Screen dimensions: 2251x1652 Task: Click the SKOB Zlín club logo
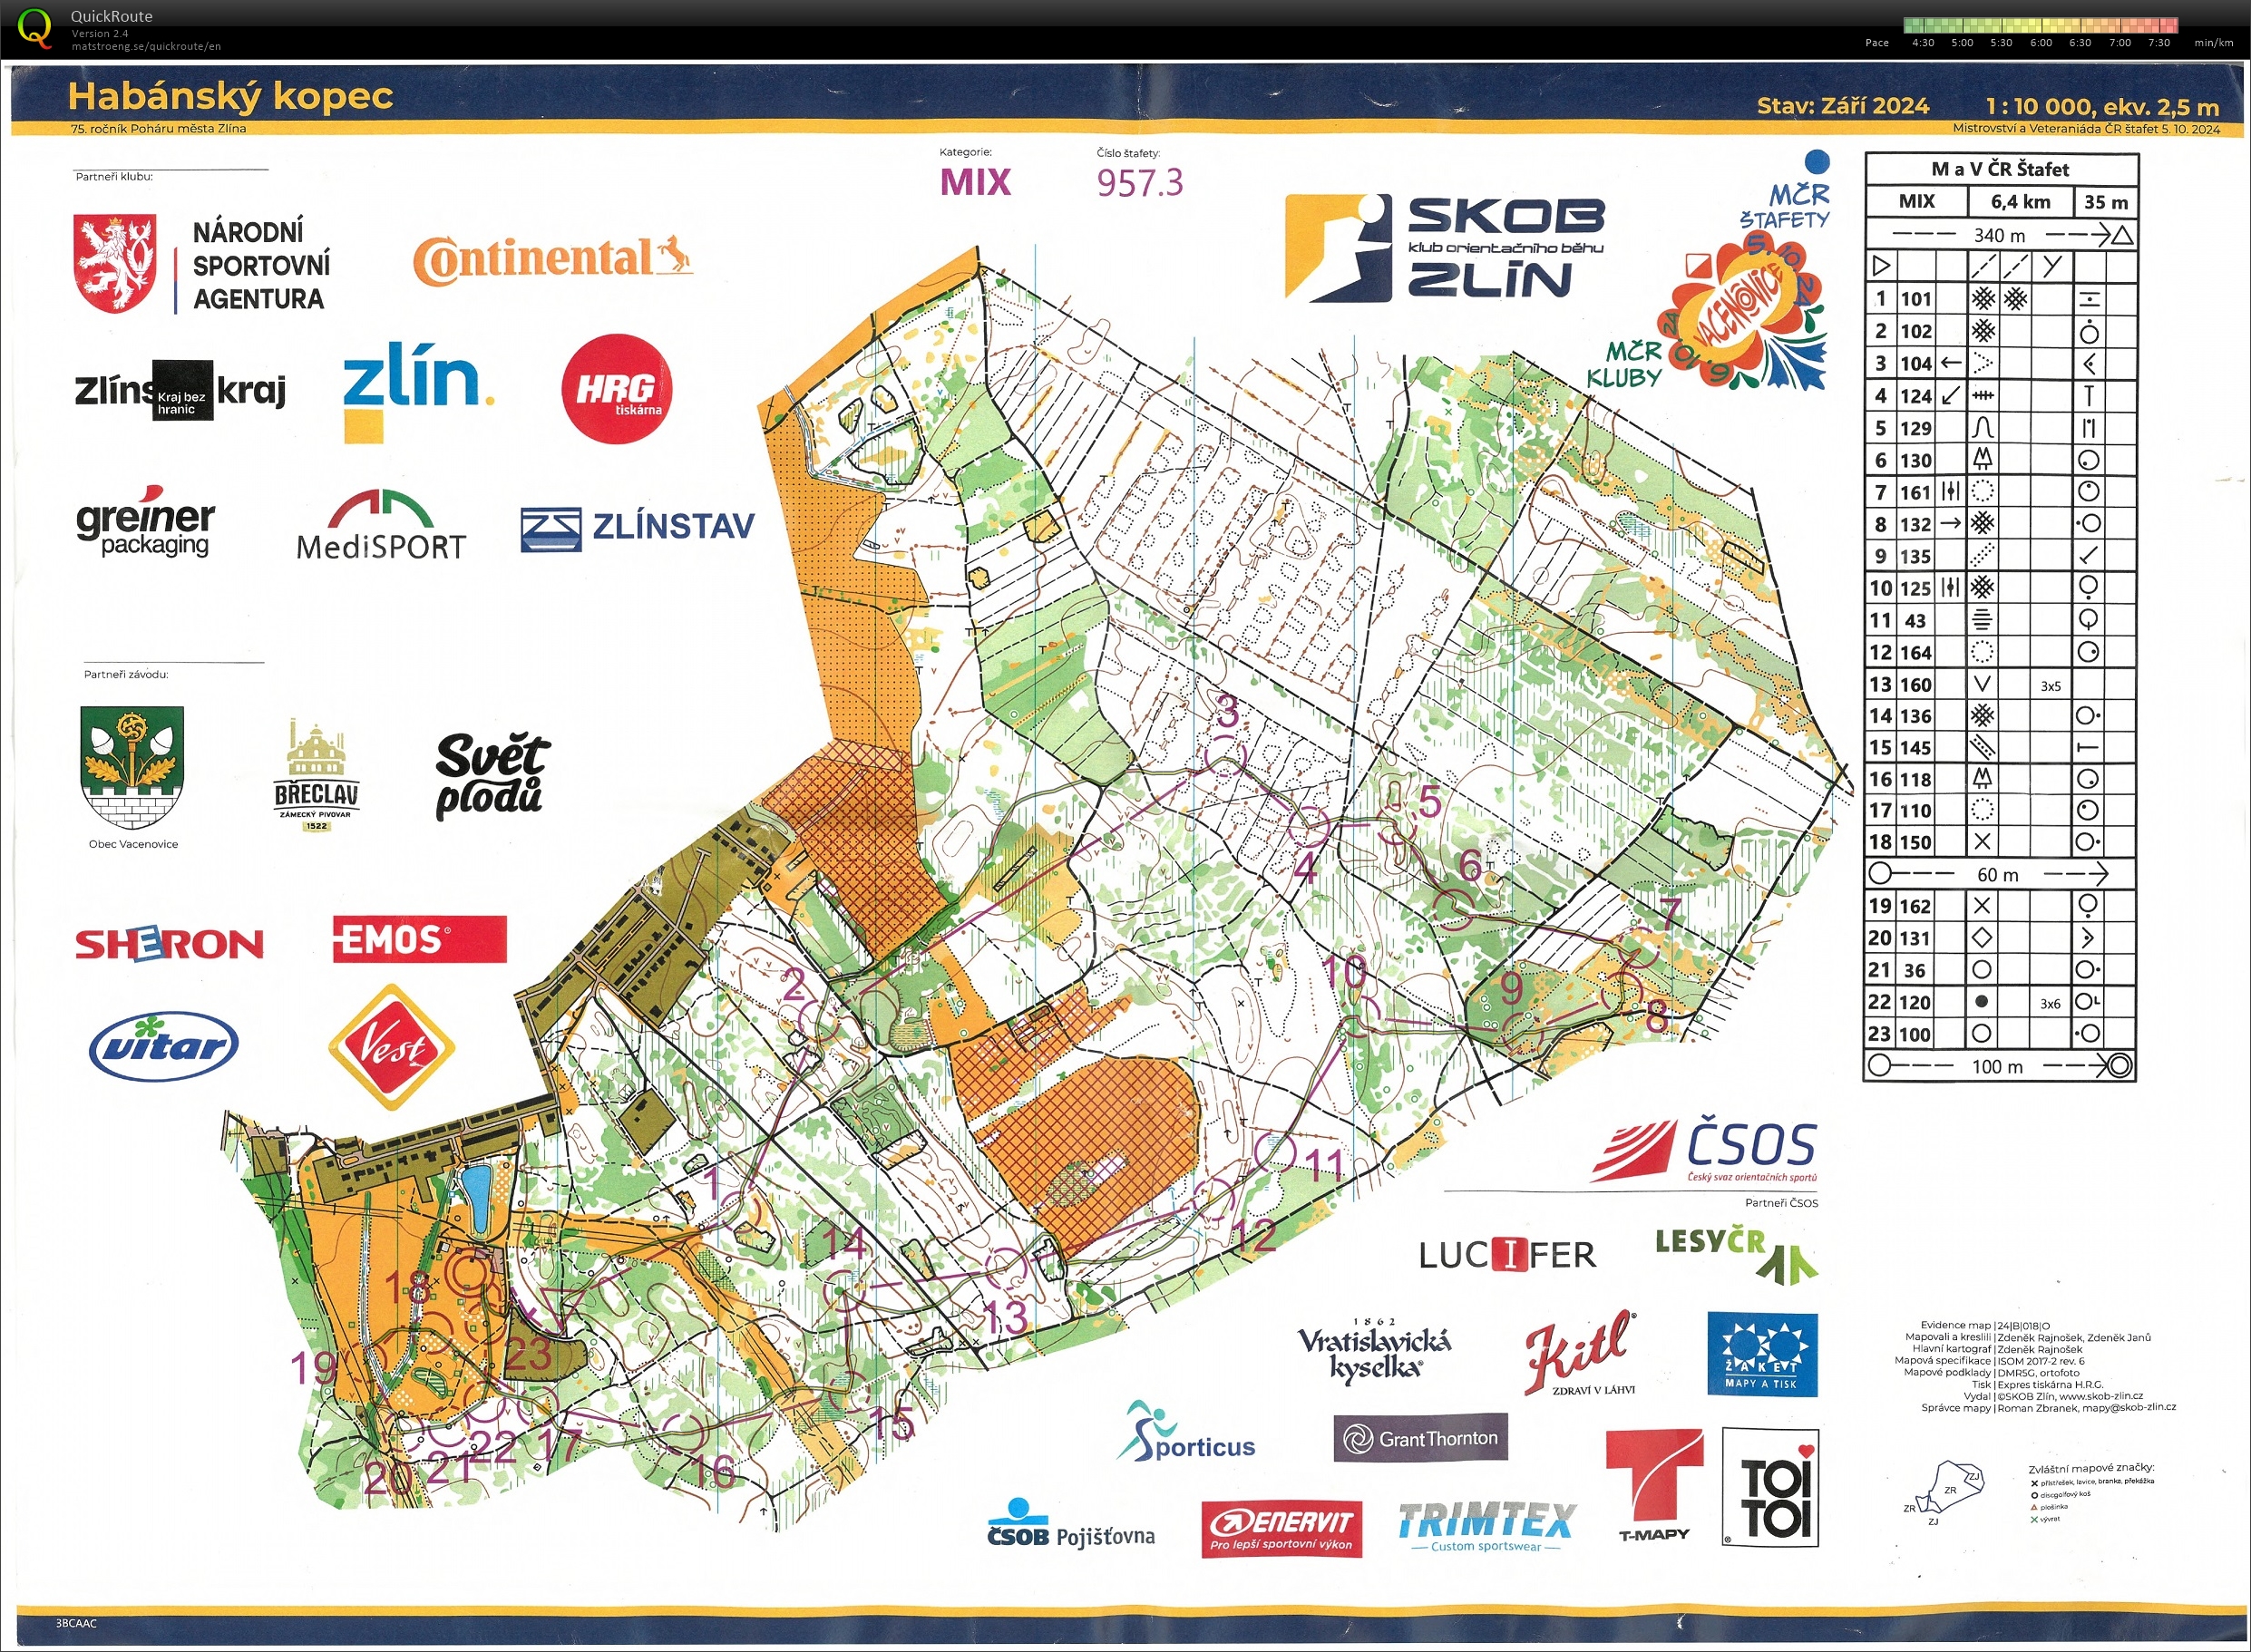tap(1445, 247)
